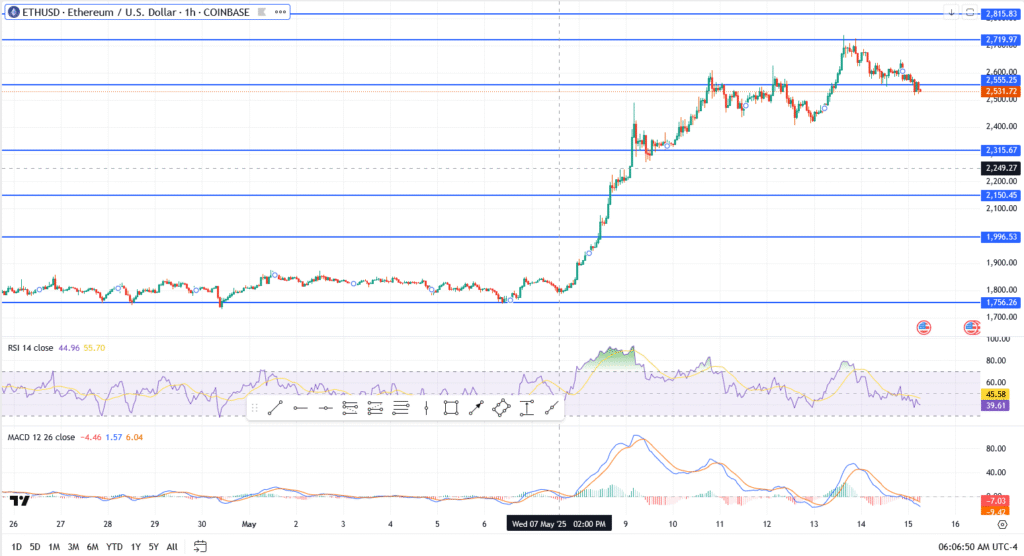Select the Trend Line drawing tool
Viewport: 1024px width, 556px height.
275,407
